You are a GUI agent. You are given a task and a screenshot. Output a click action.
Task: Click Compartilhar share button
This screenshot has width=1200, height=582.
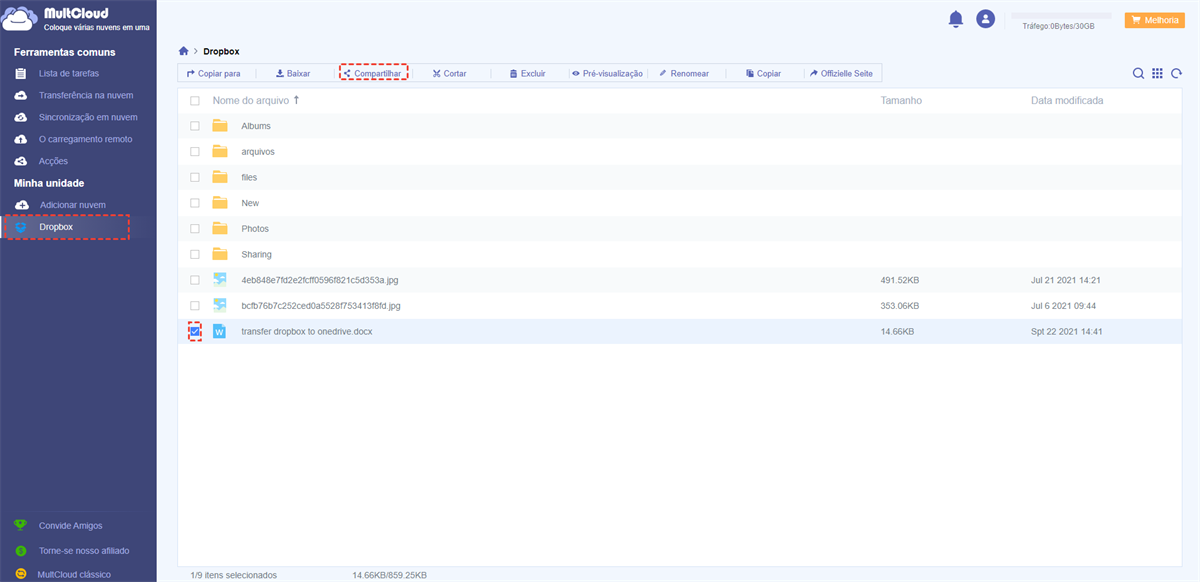(373, 73)
